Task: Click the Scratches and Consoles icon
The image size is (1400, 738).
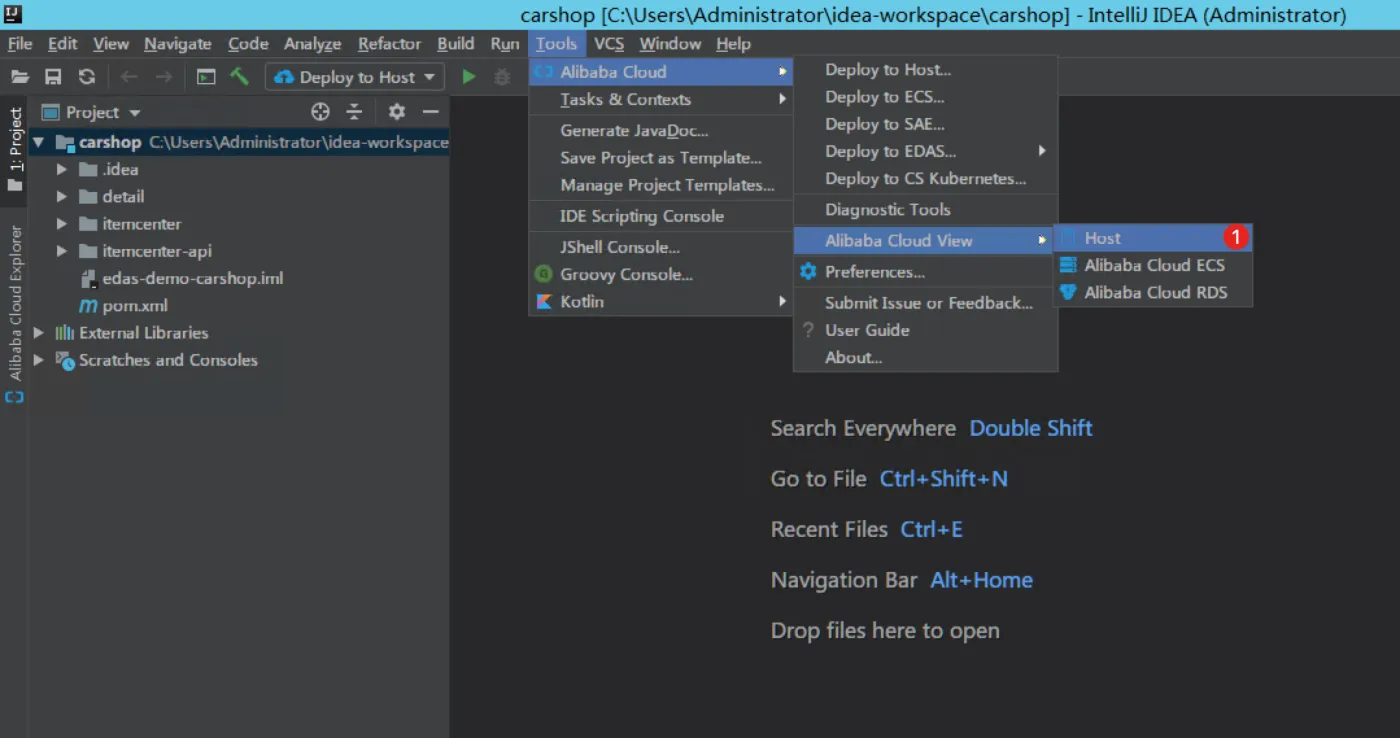Action: pyautogui.click(x=65, y=360)
